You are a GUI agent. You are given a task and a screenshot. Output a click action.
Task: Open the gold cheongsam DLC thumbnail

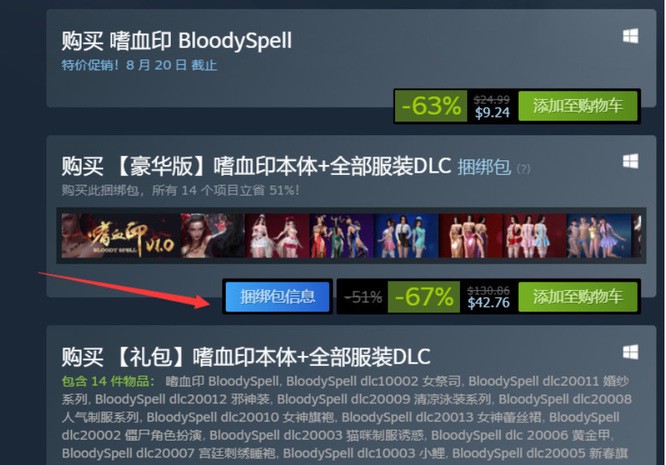tap(470, 236)
